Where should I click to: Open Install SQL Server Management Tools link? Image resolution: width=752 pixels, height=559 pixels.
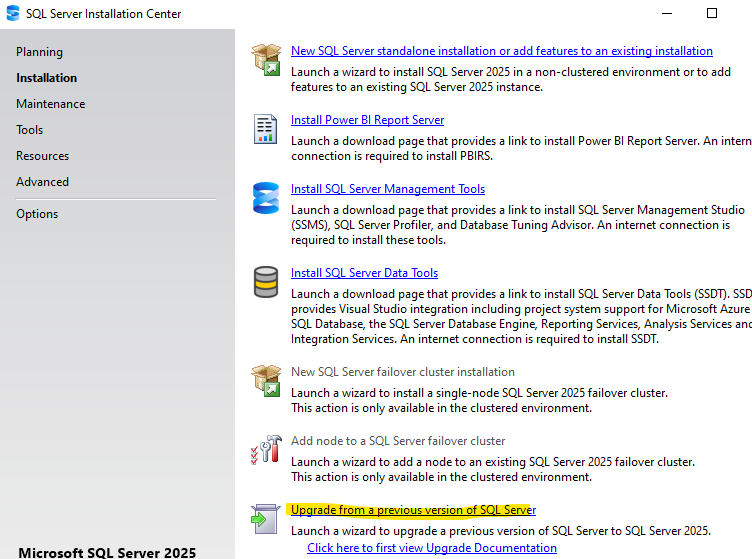(x=388, y=189)
